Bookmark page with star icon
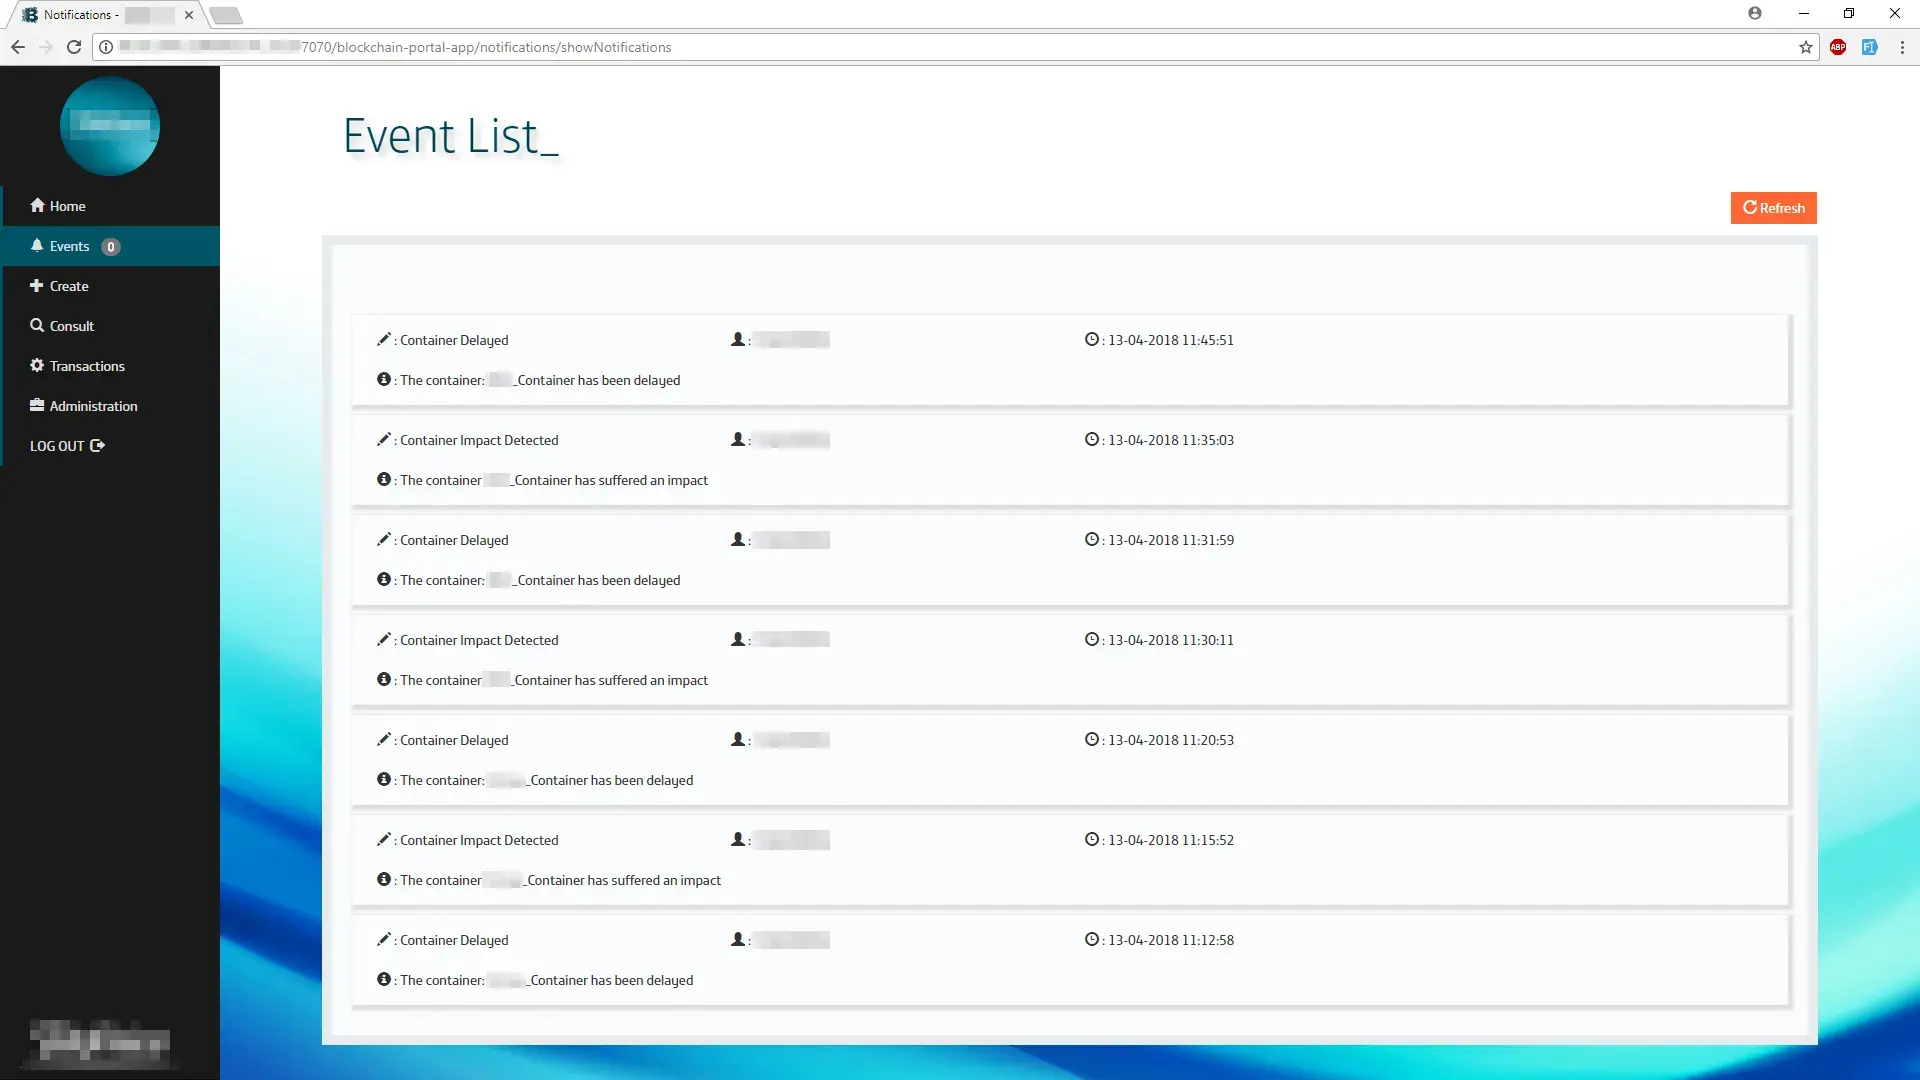1920x1080 pixels. (x=1805, y=47)
